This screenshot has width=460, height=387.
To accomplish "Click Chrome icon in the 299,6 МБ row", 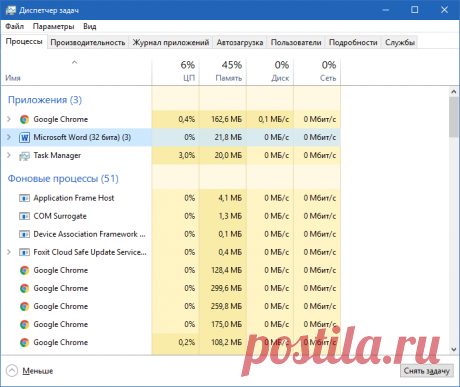I will (x=24, y=288).
